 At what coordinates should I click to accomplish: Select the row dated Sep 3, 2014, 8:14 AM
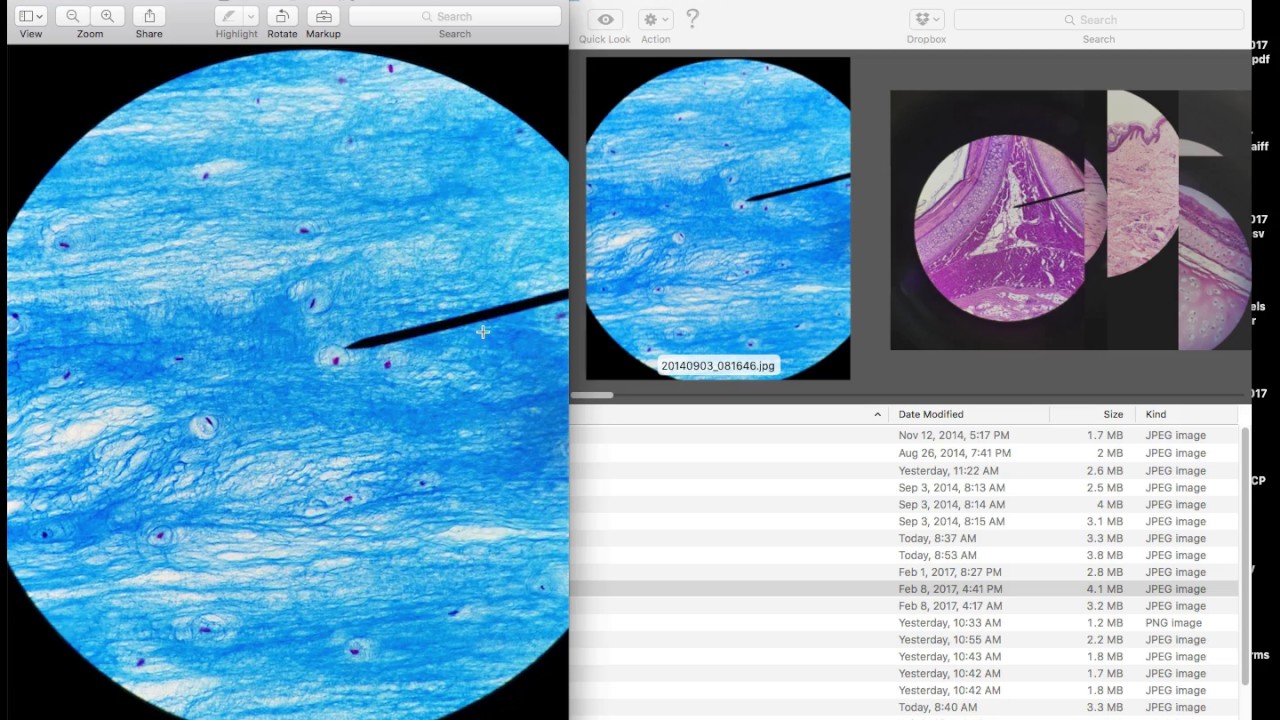[904, 505]
